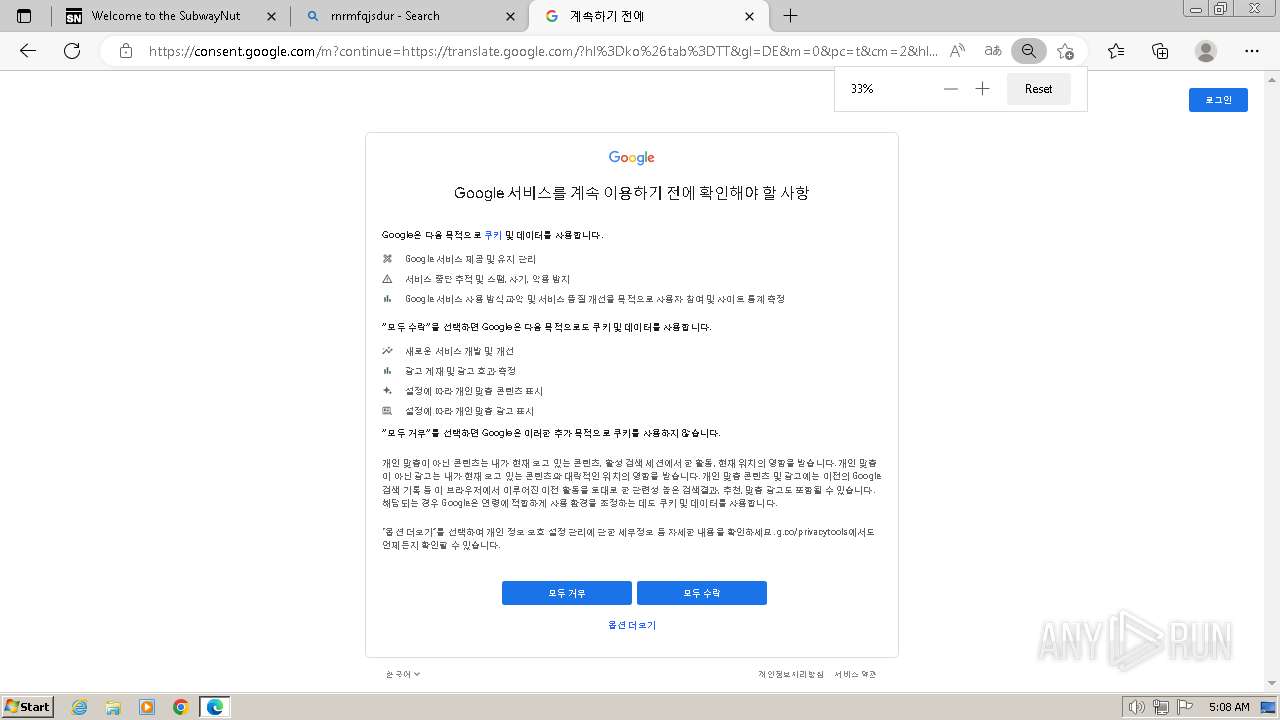Click the consent page heading text
The image size is (1280, 720).
(632, 193)
